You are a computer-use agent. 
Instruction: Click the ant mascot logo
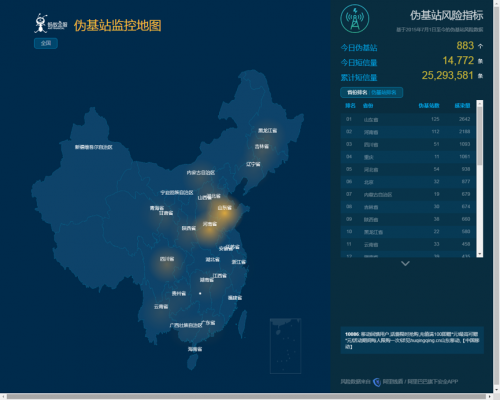41,23
